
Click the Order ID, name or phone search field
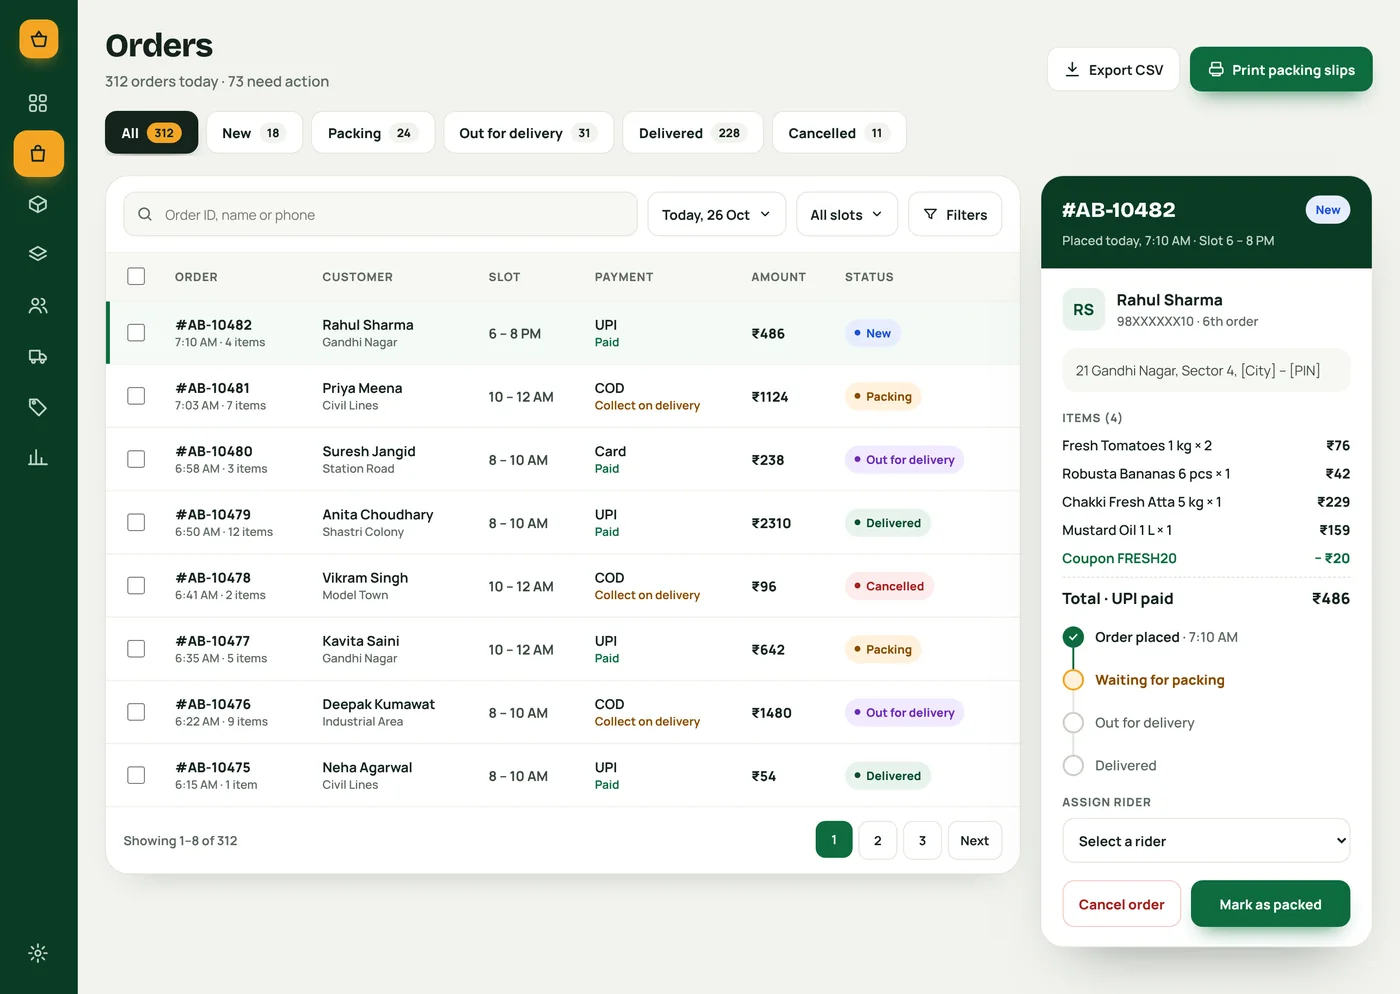380,214
